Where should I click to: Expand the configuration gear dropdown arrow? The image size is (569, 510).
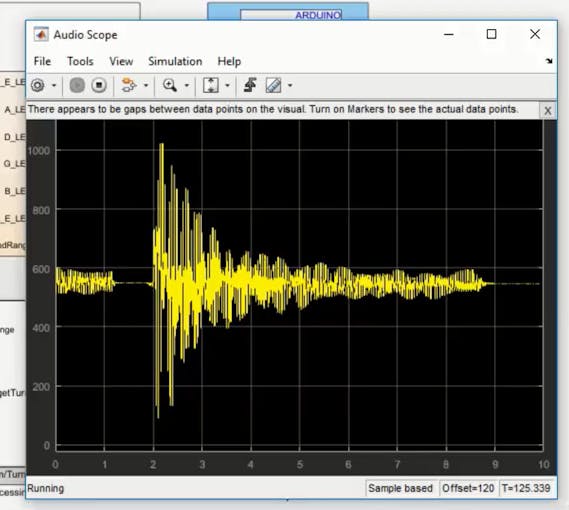coord(54,86)
